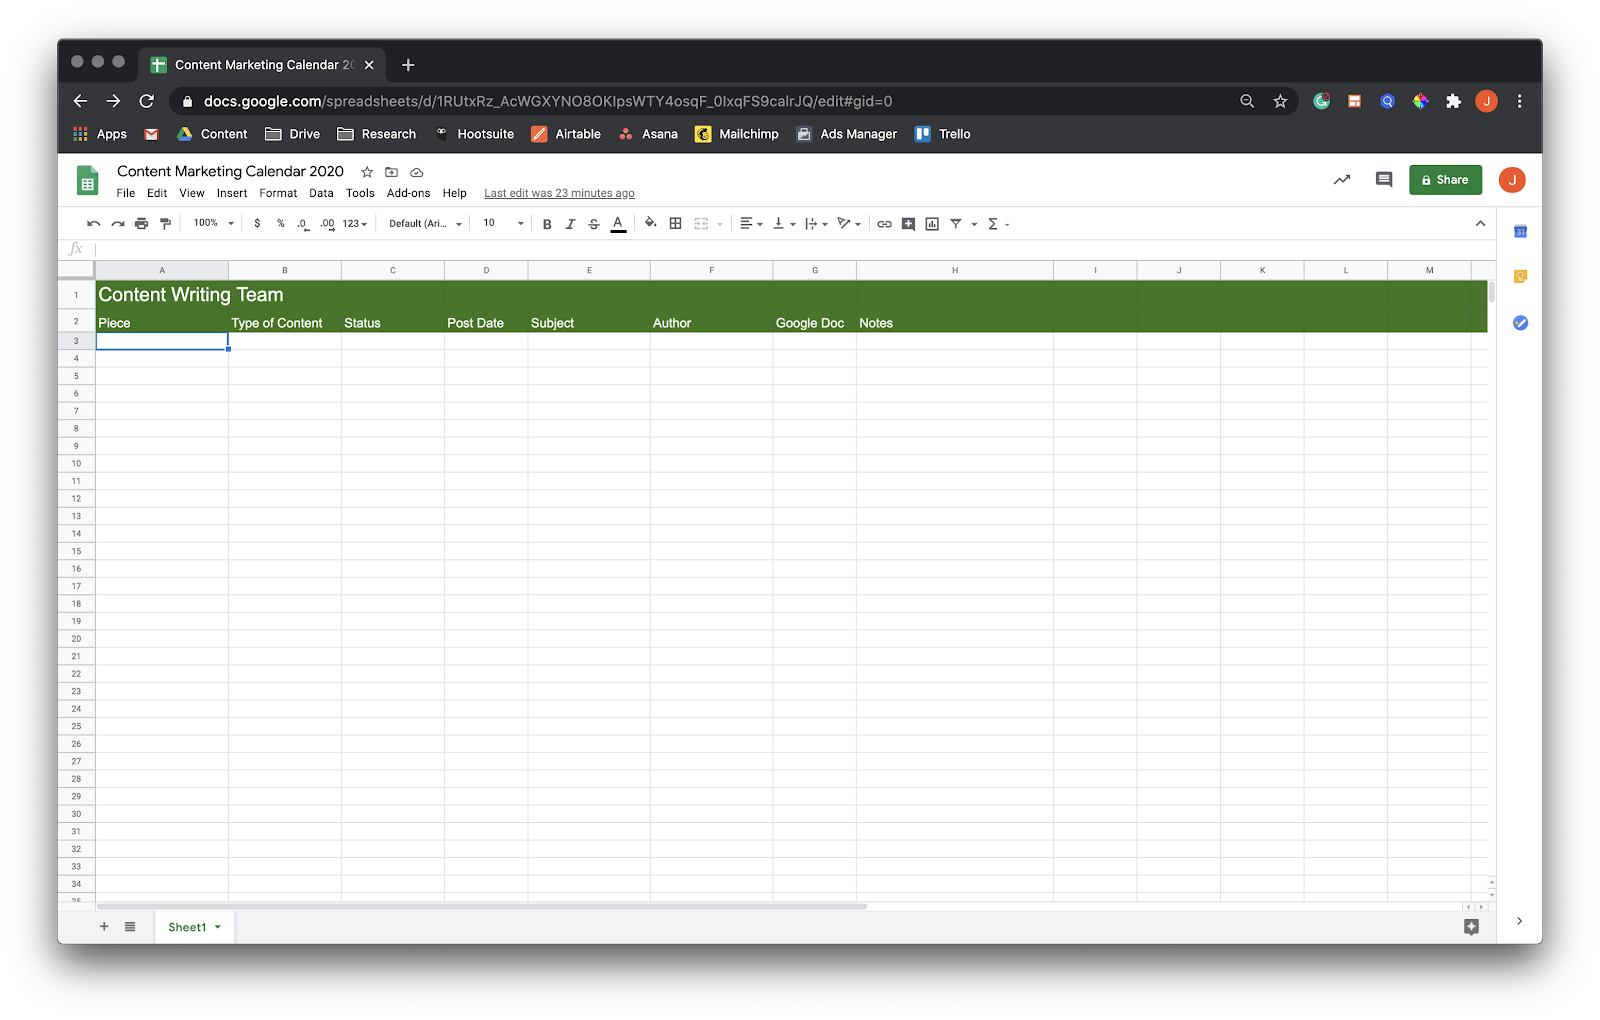Open the Mailchimp bookmark

[737, 134]
